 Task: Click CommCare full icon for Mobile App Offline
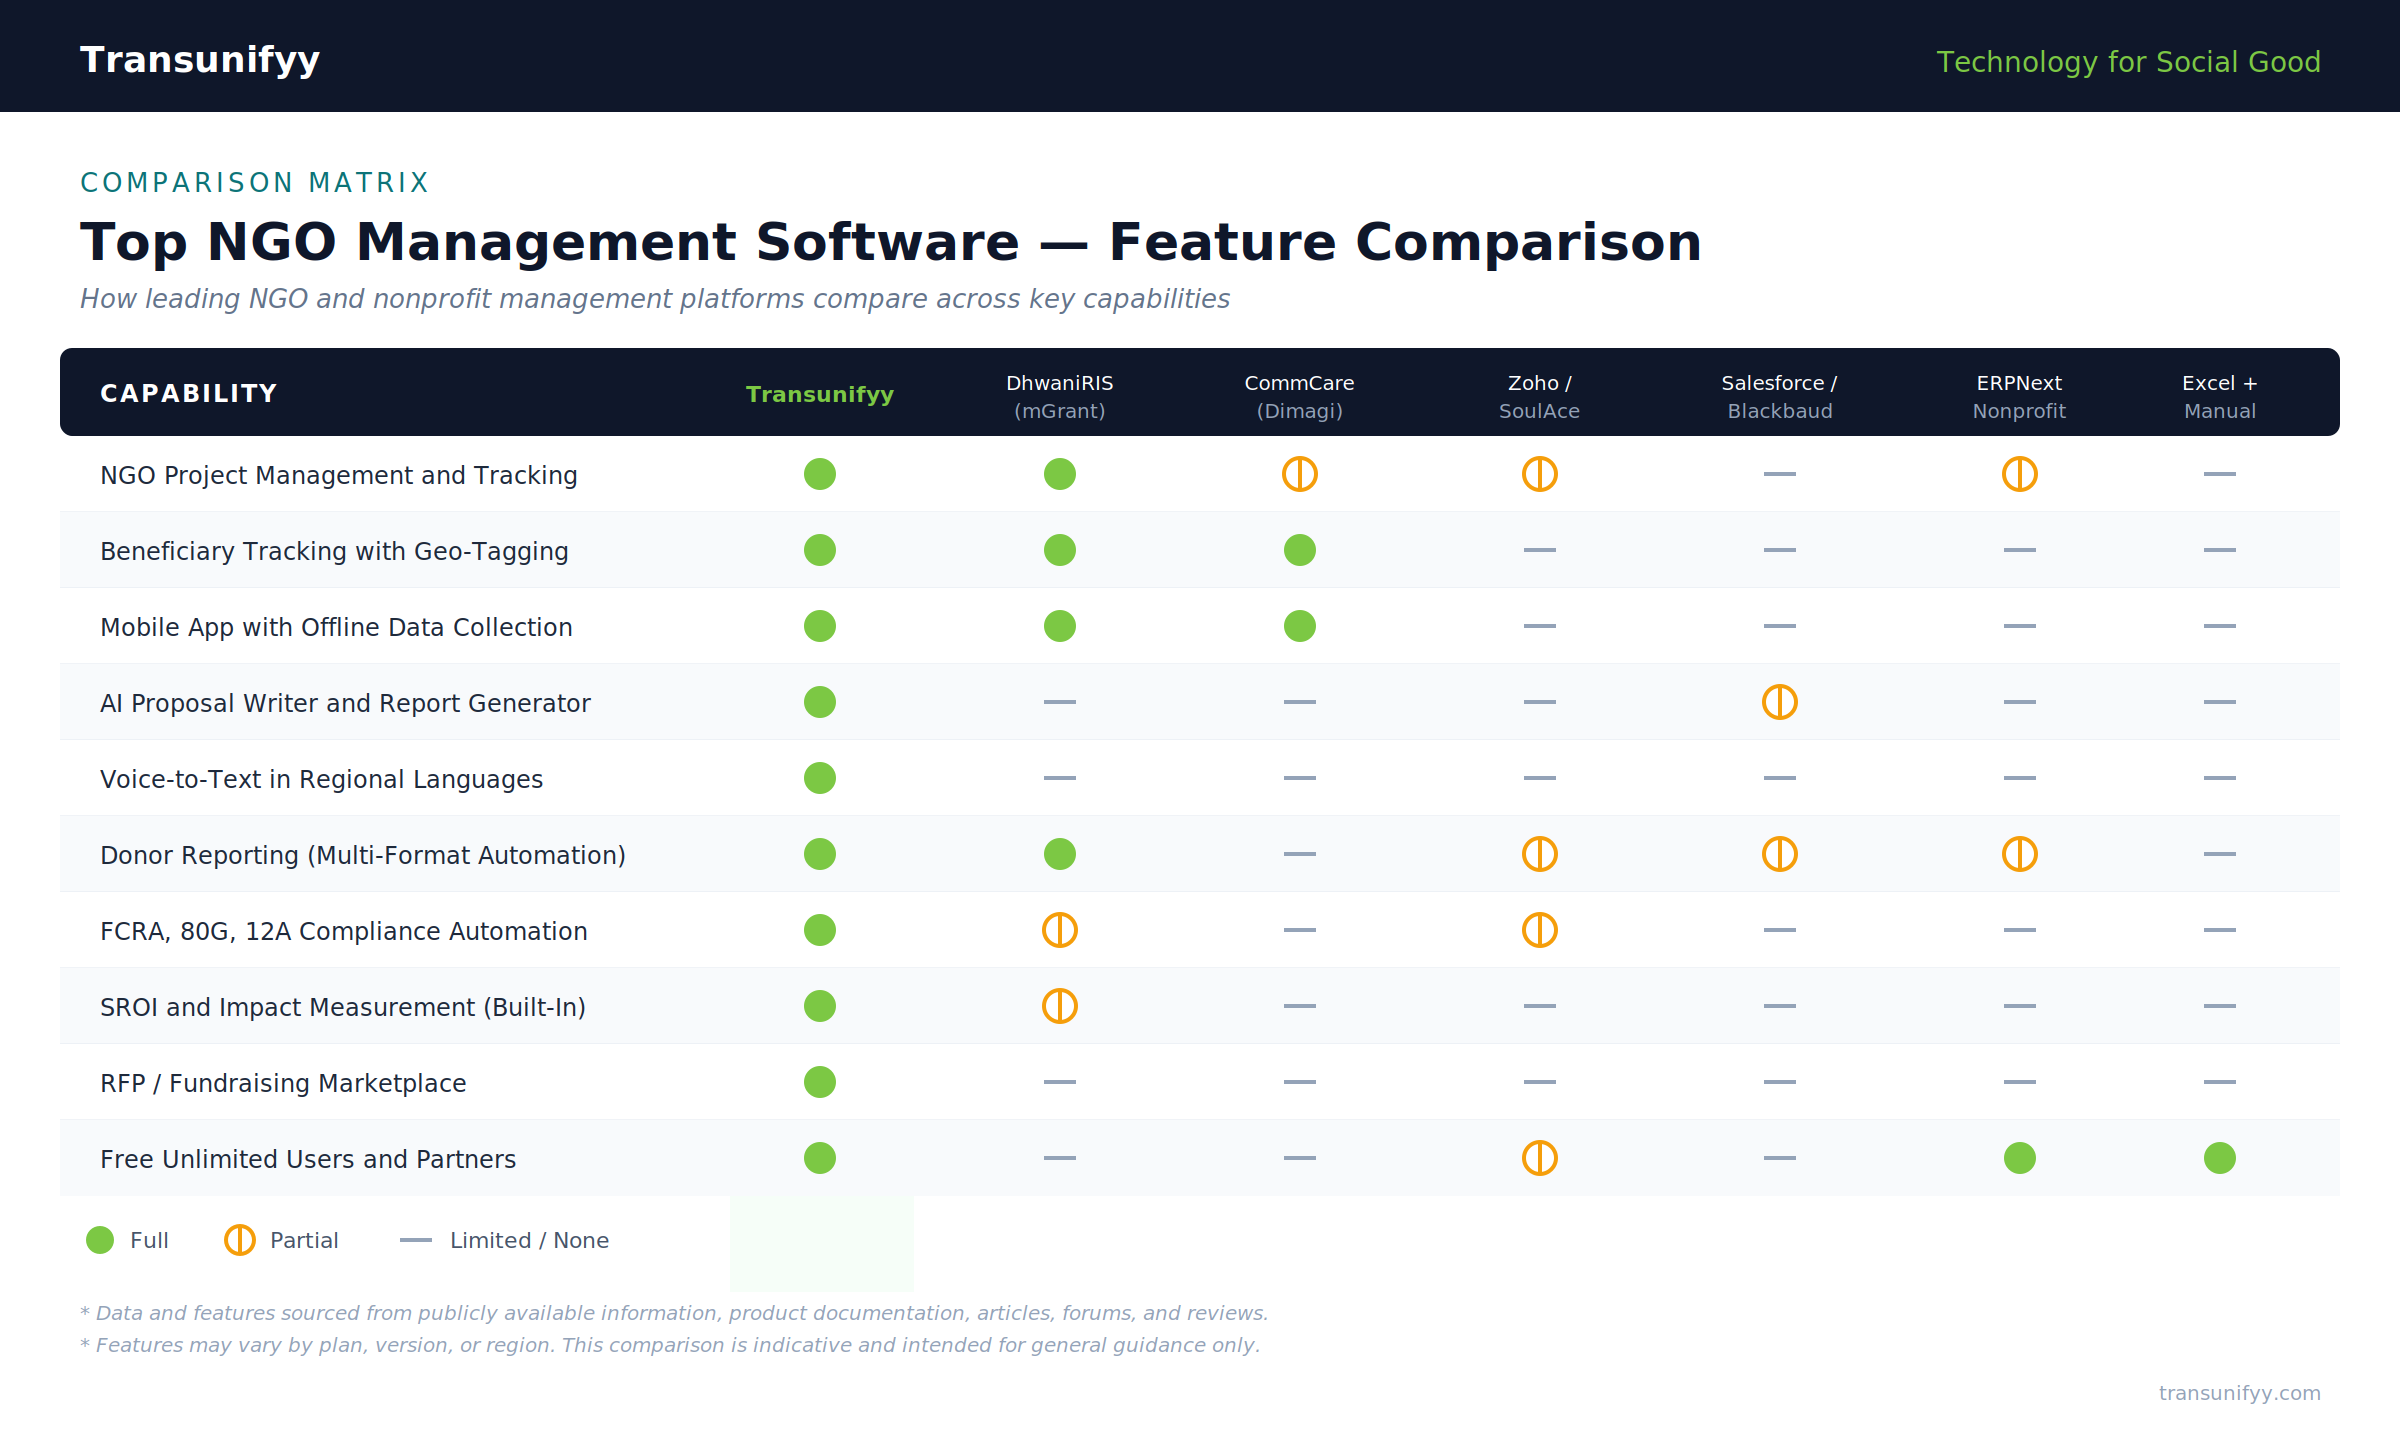[1300, 626]
